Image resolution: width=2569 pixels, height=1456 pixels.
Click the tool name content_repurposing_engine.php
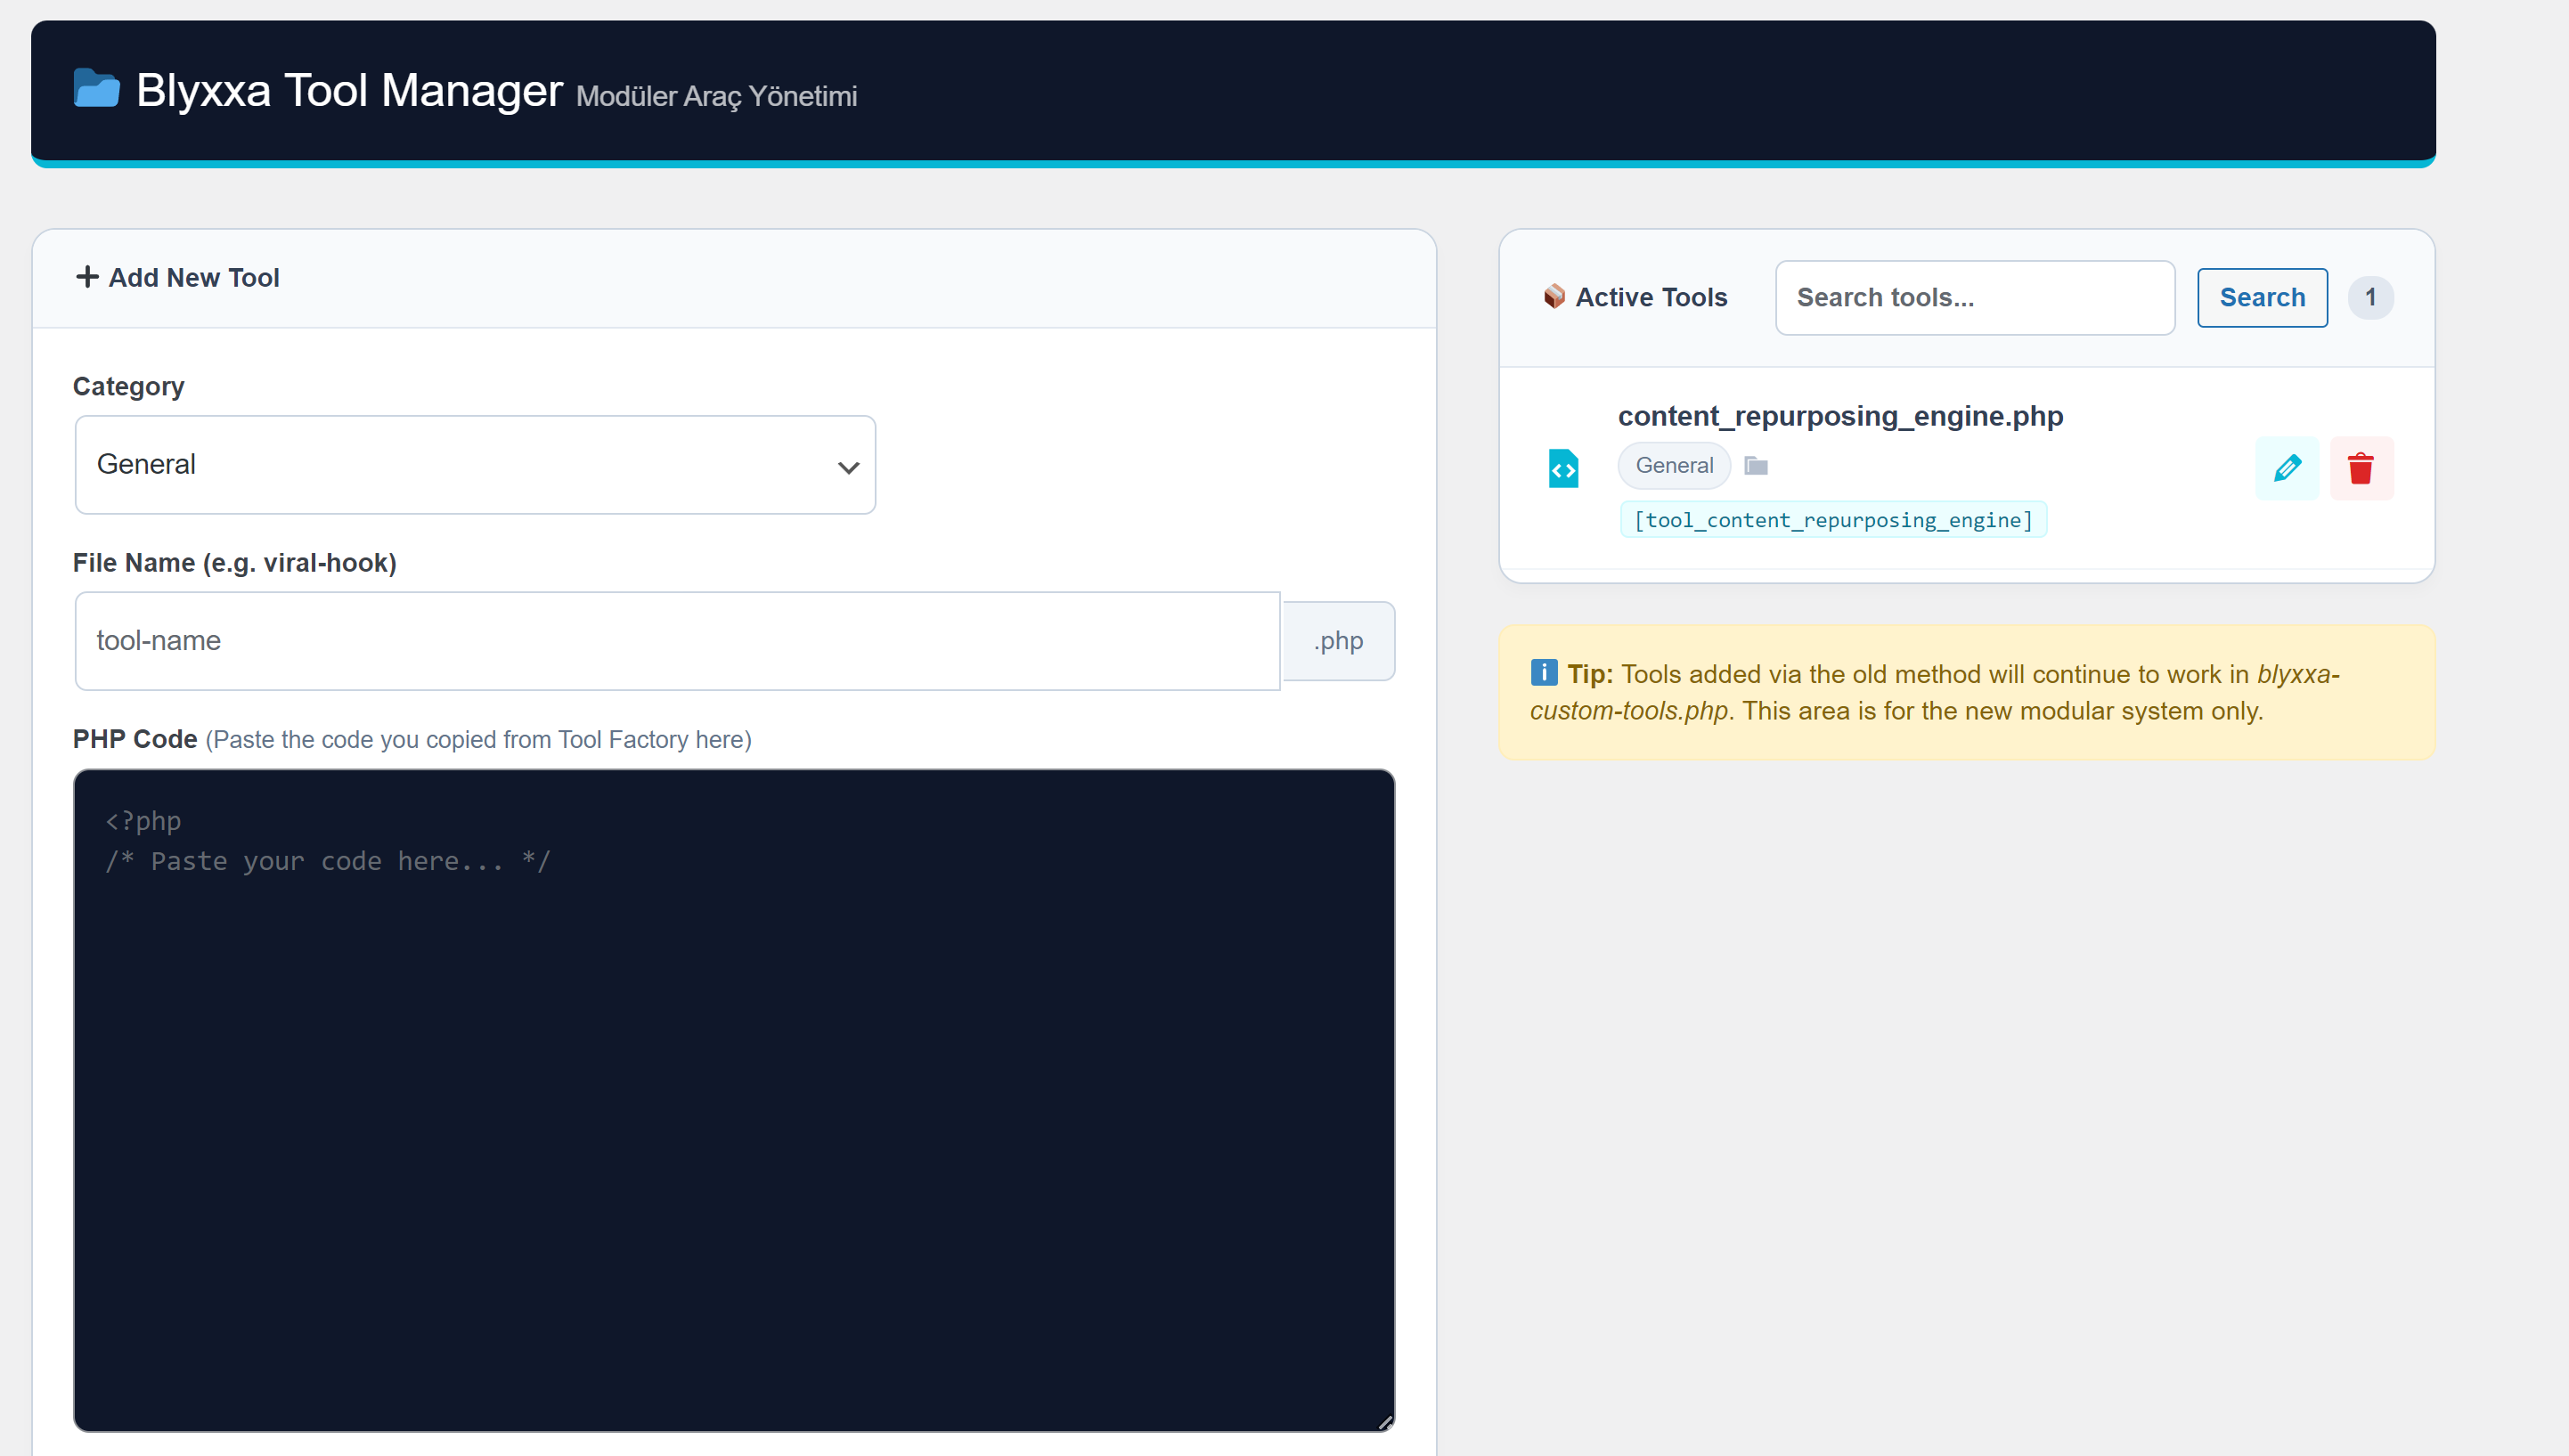coord(1841,416)
